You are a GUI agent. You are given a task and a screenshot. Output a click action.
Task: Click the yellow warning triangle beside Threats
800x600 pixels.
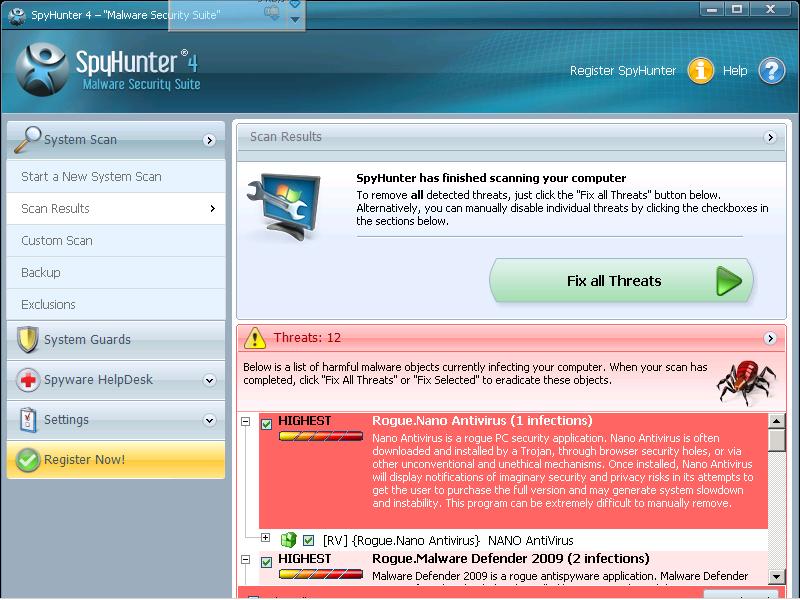pos(255,338)
